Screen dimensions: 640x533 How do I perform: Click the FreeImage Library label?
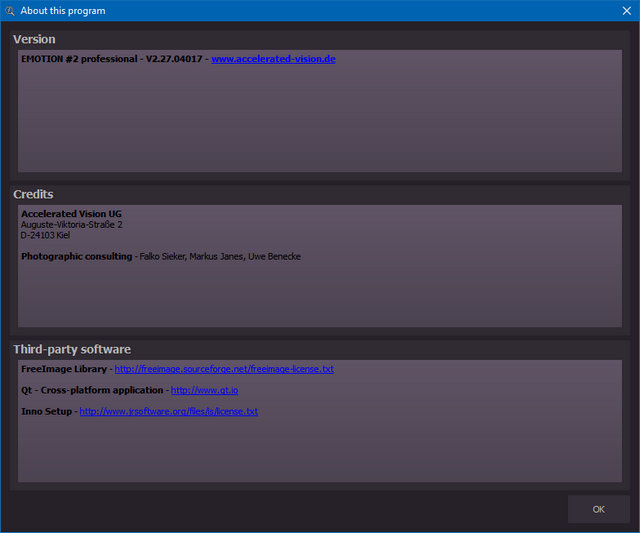click(x=64, y=369)
